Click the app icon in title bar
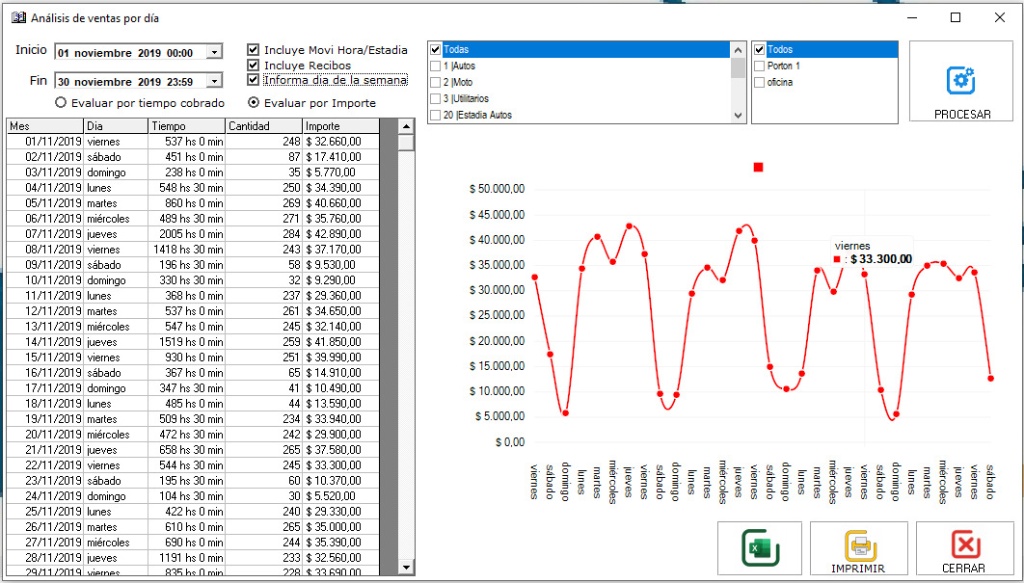This screenshot has width=1024, height=583. 17,18
